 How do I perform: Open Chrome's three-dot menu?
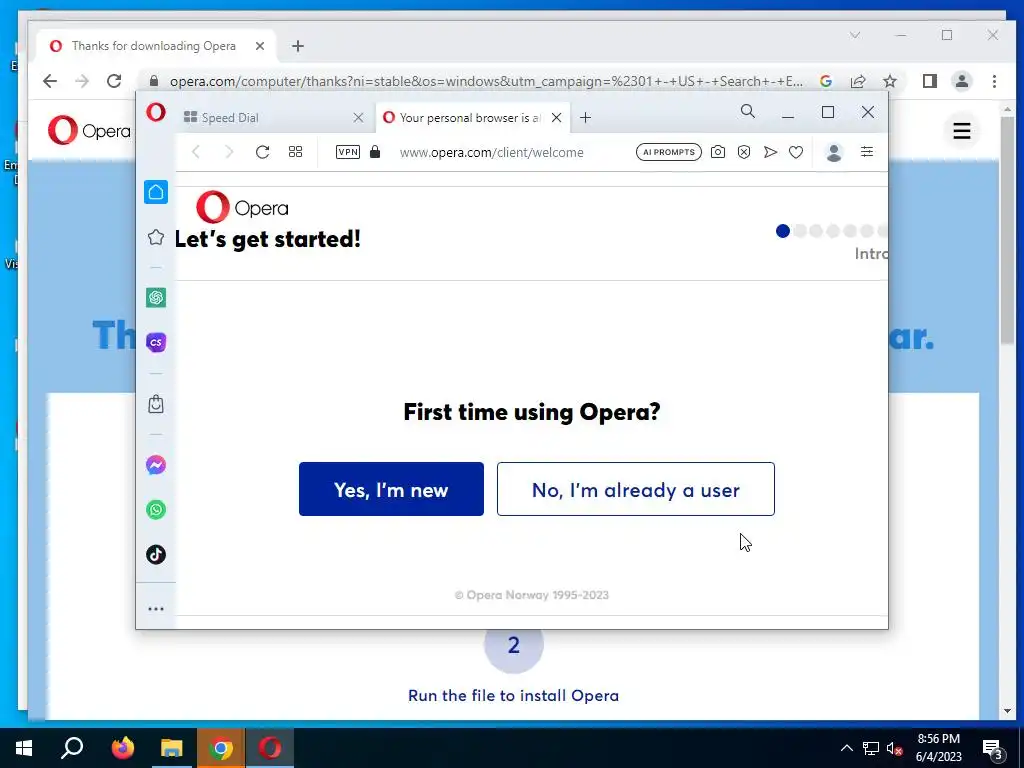pos(994,81)
